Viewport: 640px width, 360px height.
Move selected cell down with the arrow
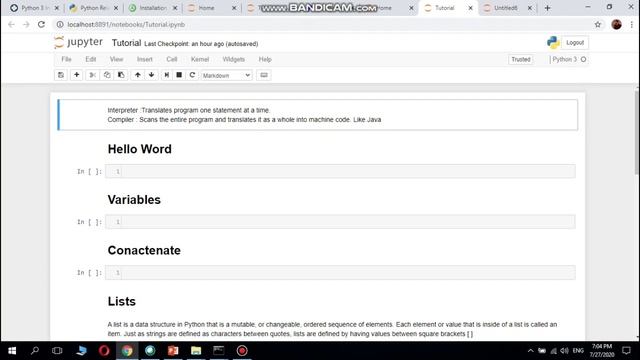151,75
